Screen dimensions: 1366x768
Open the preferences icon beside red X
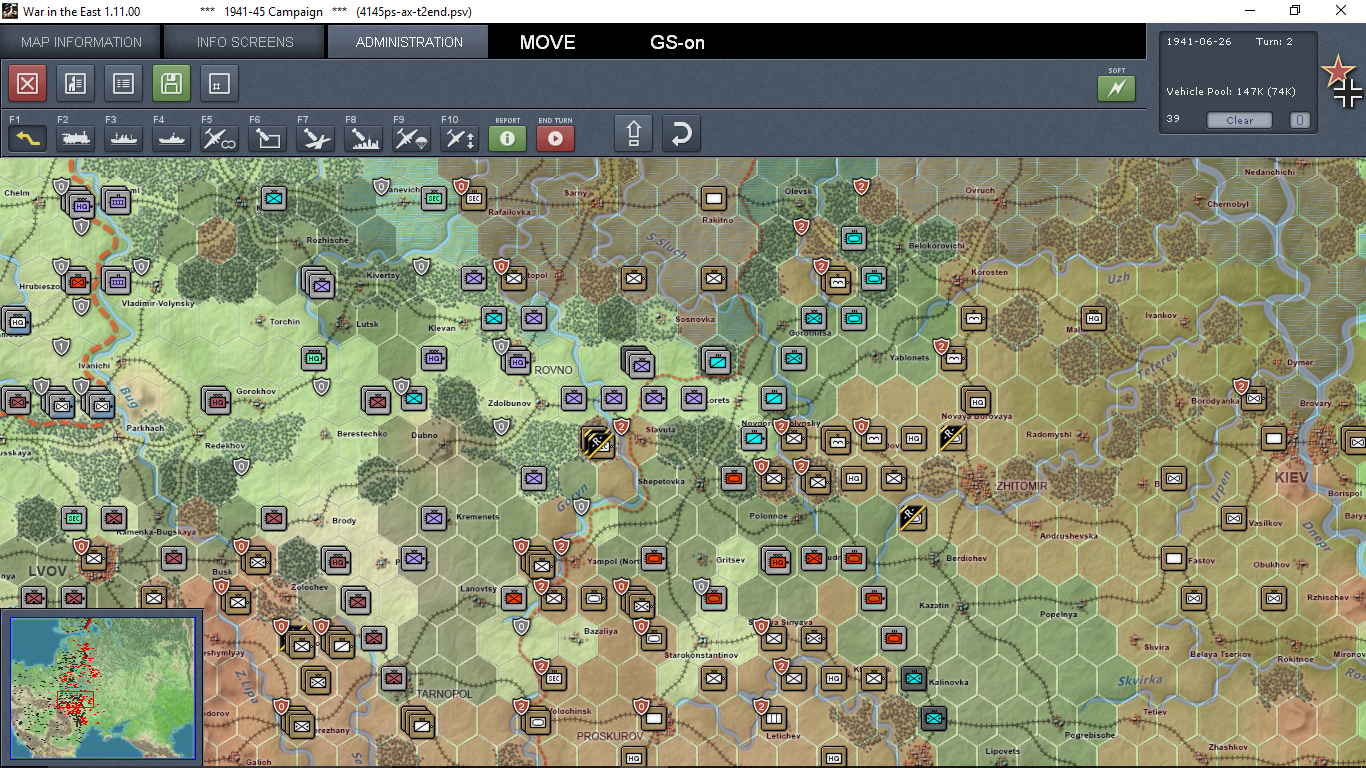[75, 84]
